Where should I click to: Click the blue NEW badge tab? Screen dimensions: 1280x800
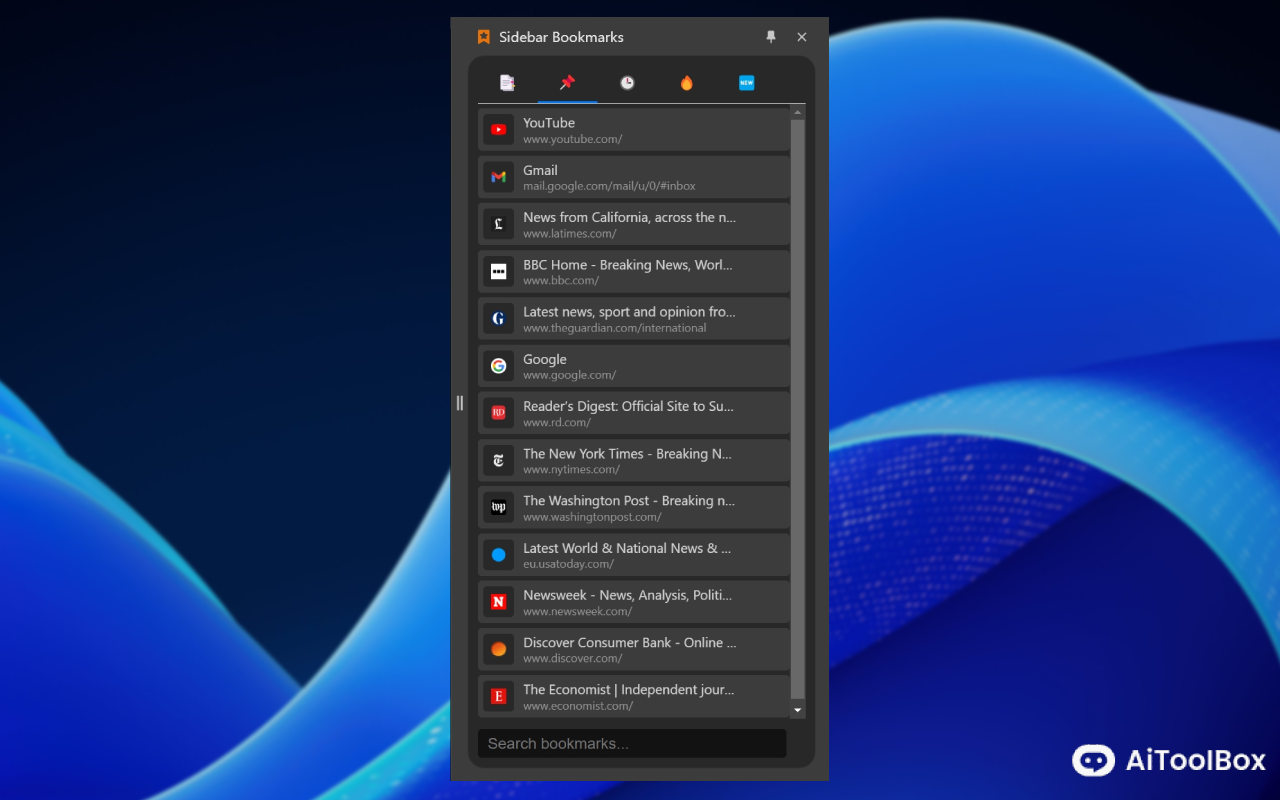746,83
